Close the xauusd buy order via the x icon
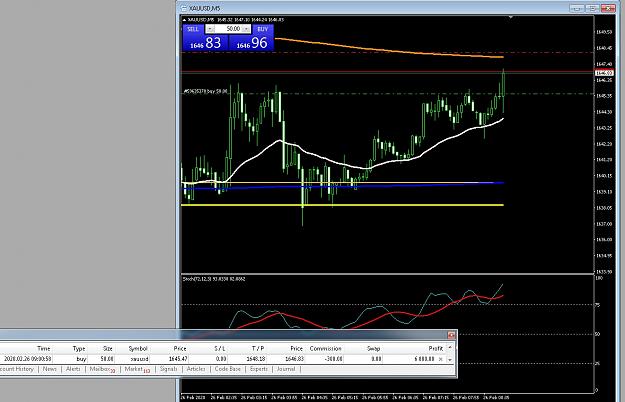Image resolution: width=625 pixels, height=402 pixels. point(440,359)
